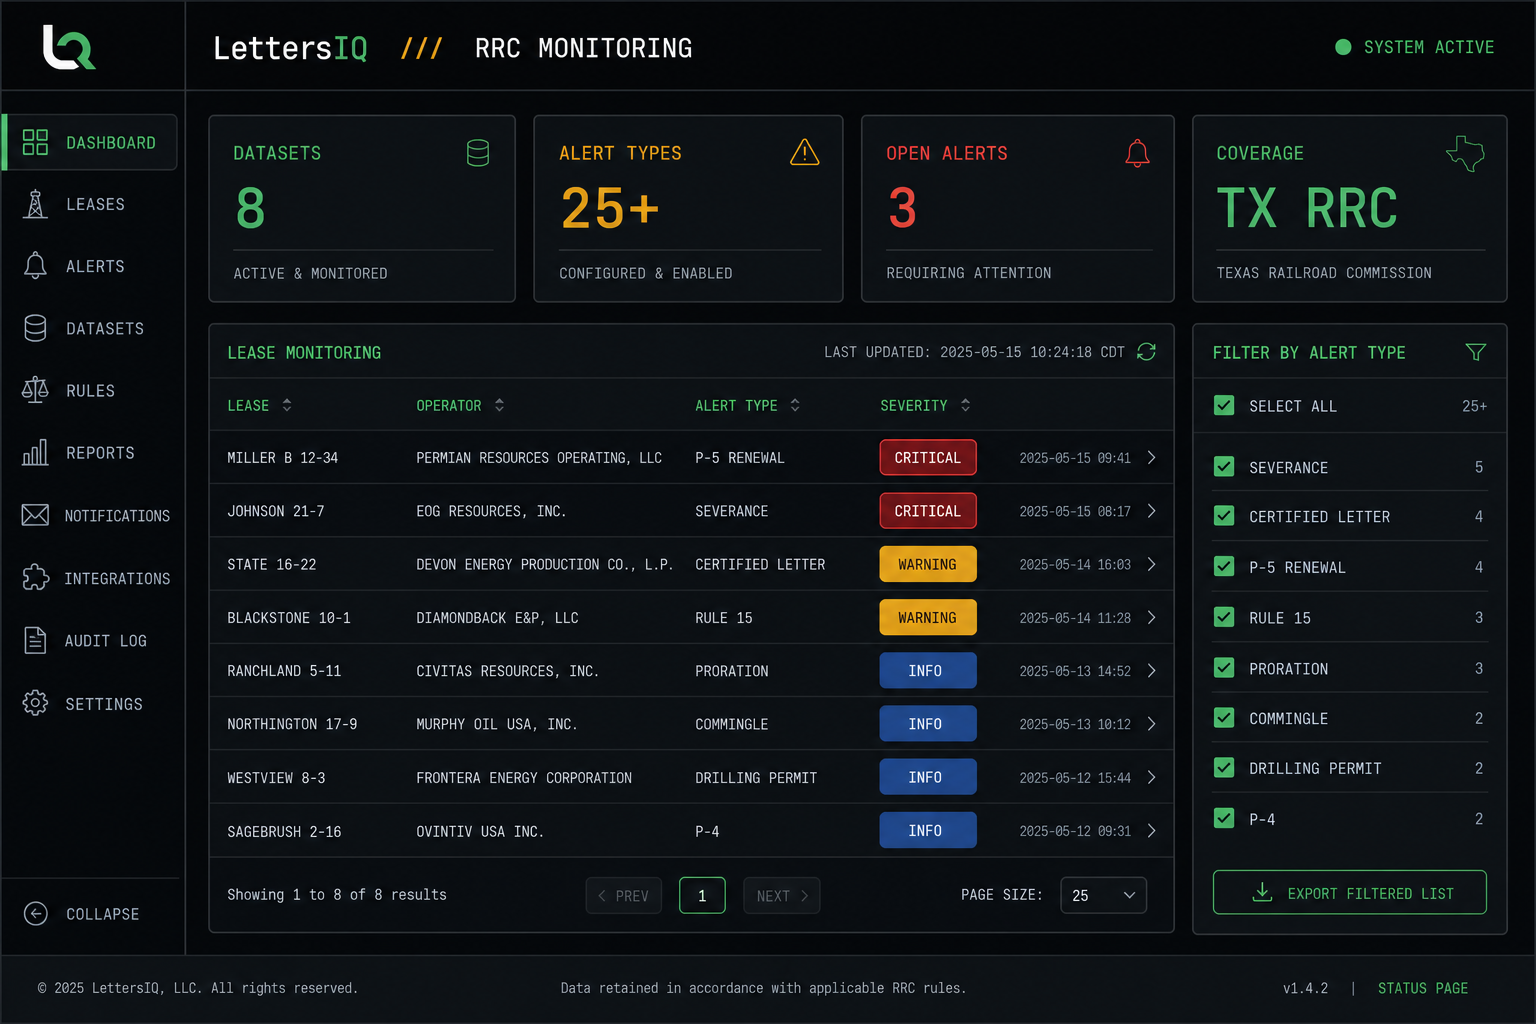Click the Warning badge for State 16-22
The width and height of the screenshot is (1536, 1024).
tap(928, 564)
